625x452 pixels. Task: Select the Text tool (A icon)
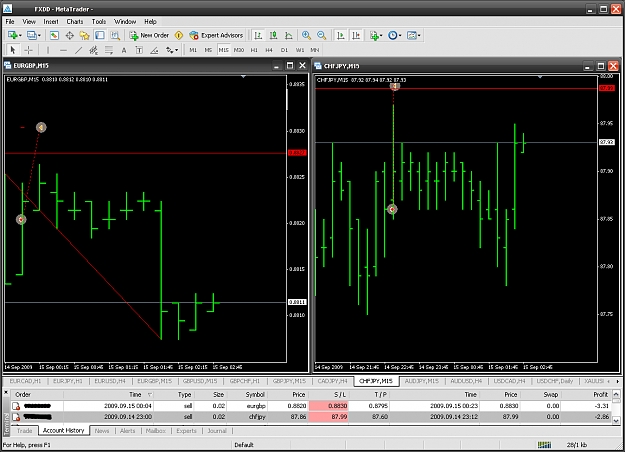coord(124,50)
